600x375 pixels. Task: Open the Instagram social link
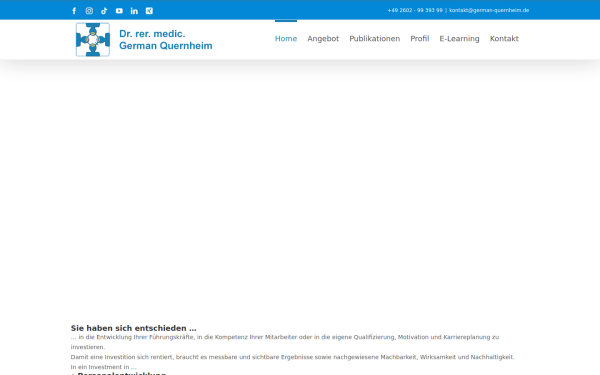(x=89, y=11)
